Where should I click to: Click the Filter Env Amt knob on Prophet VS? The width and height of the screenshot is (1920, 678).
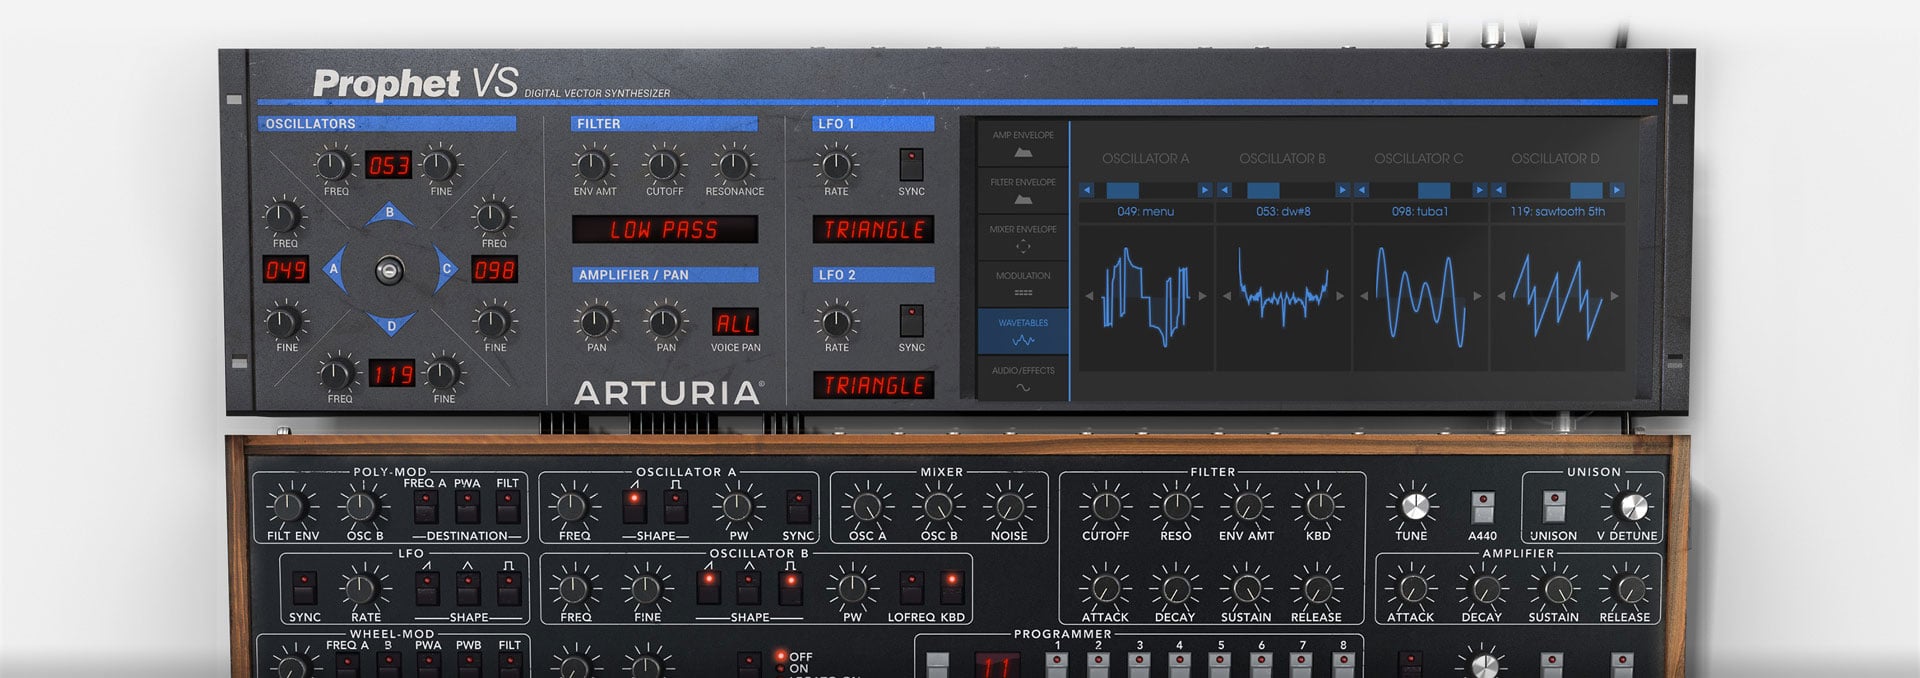pos(593,165)
